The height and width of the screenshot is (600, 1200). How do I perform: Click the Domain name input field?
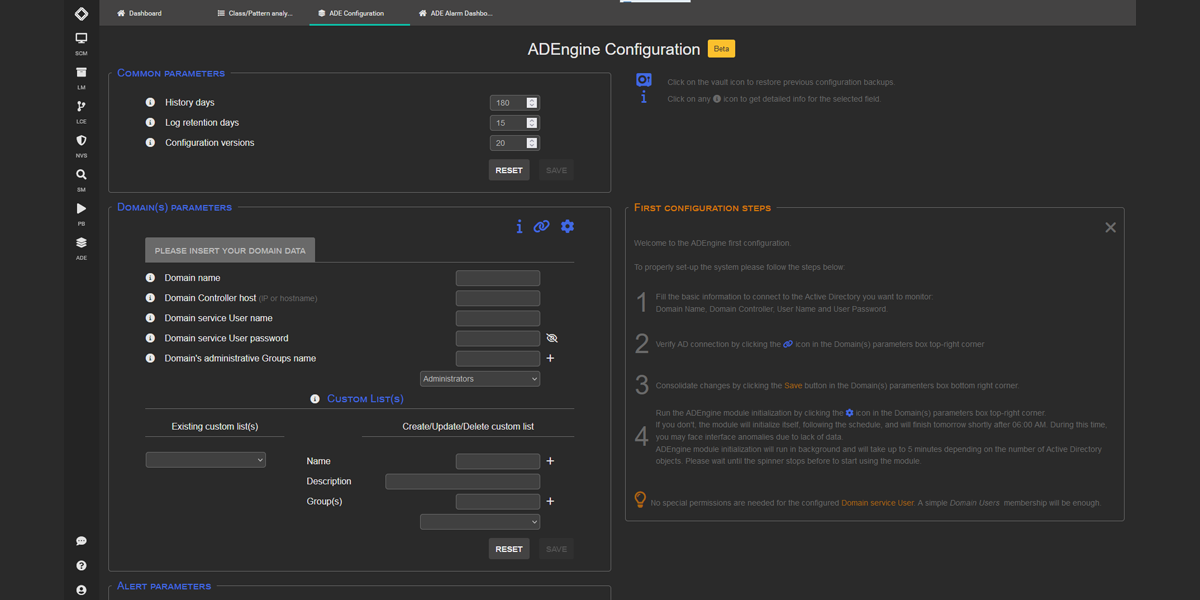(x=497, y=279)
